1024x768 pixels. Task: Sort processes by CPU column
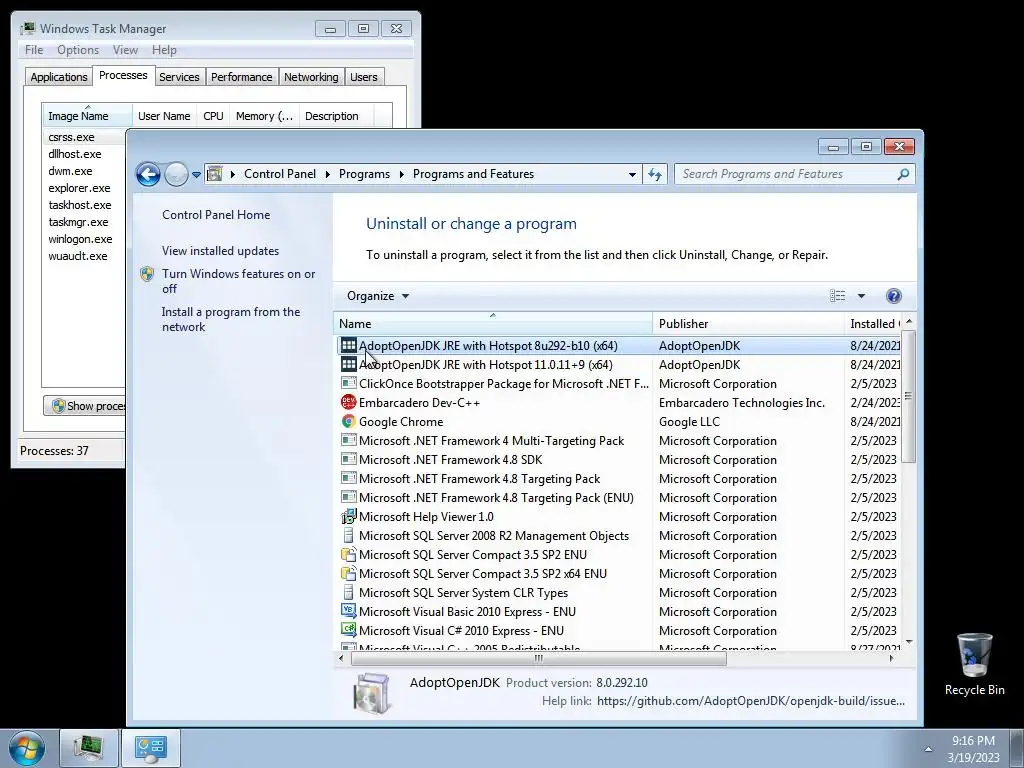click(x=213, y=116)
